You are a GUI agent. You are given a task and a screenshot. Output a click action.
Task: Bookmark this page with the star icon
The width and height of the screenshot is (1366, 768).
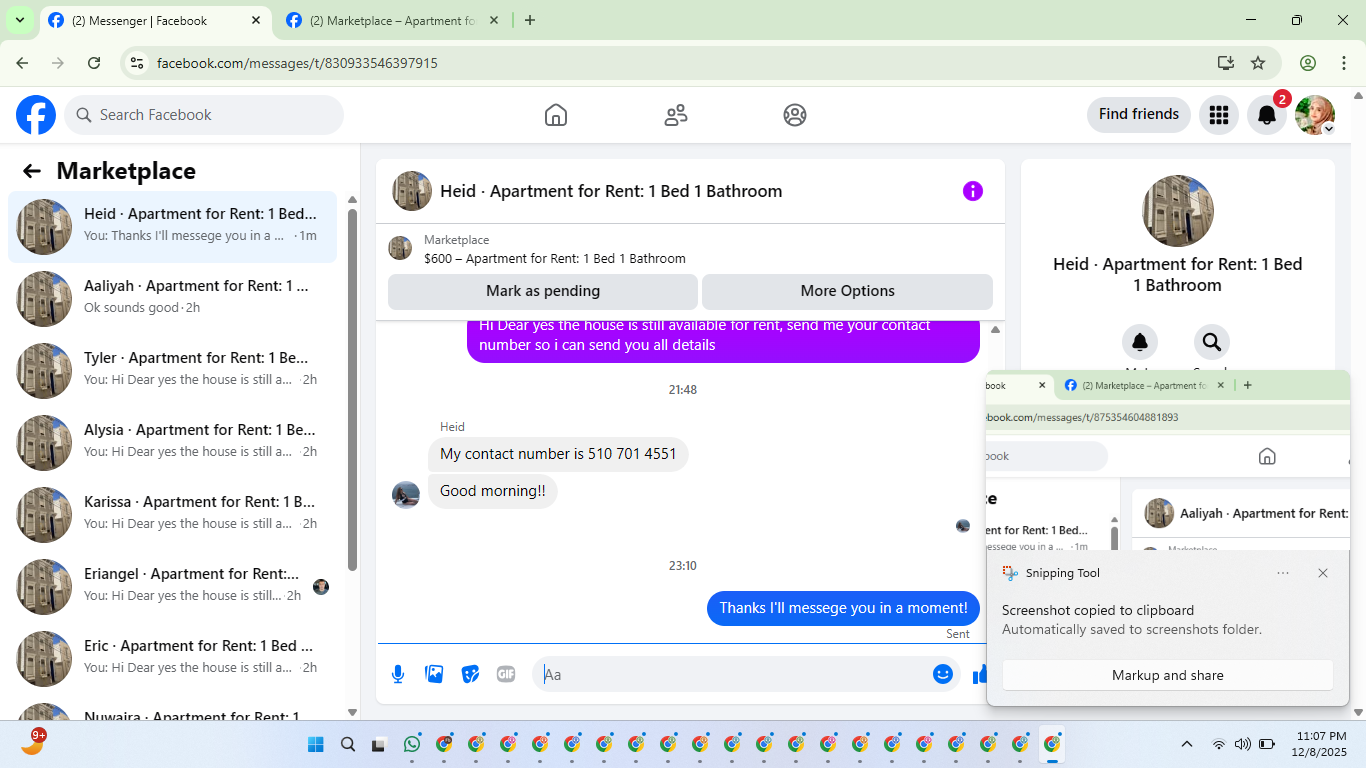[1258, 63]
